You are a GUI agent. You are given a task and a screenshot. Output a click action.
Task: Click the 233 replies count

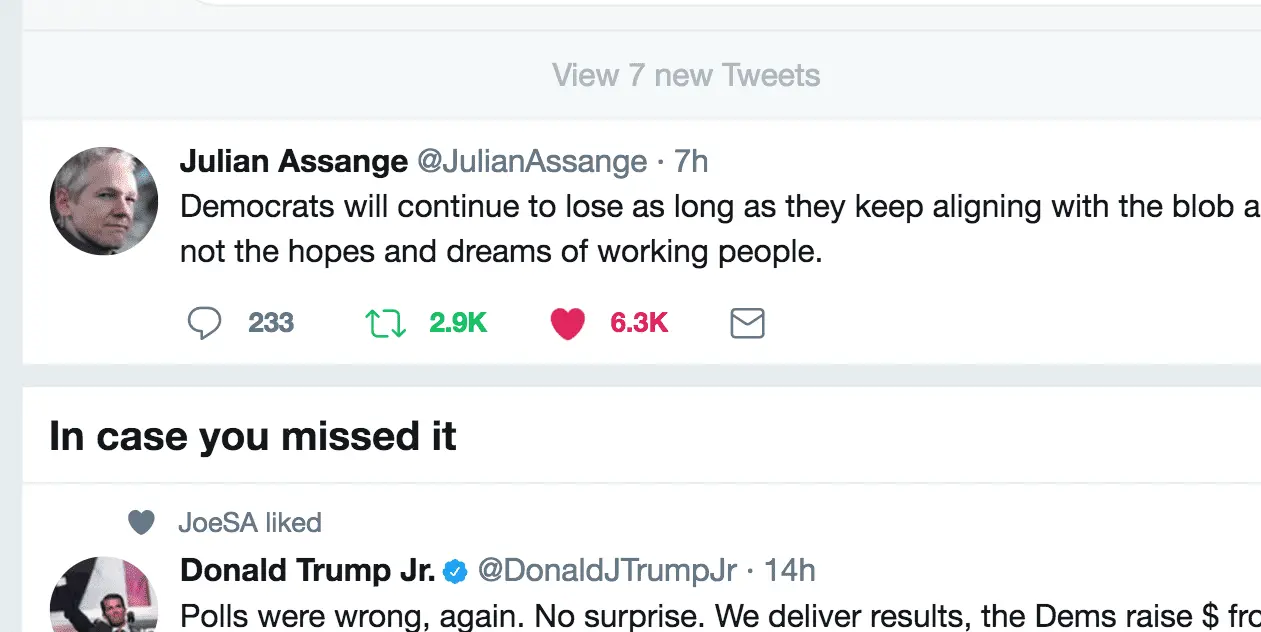(270, 323)
